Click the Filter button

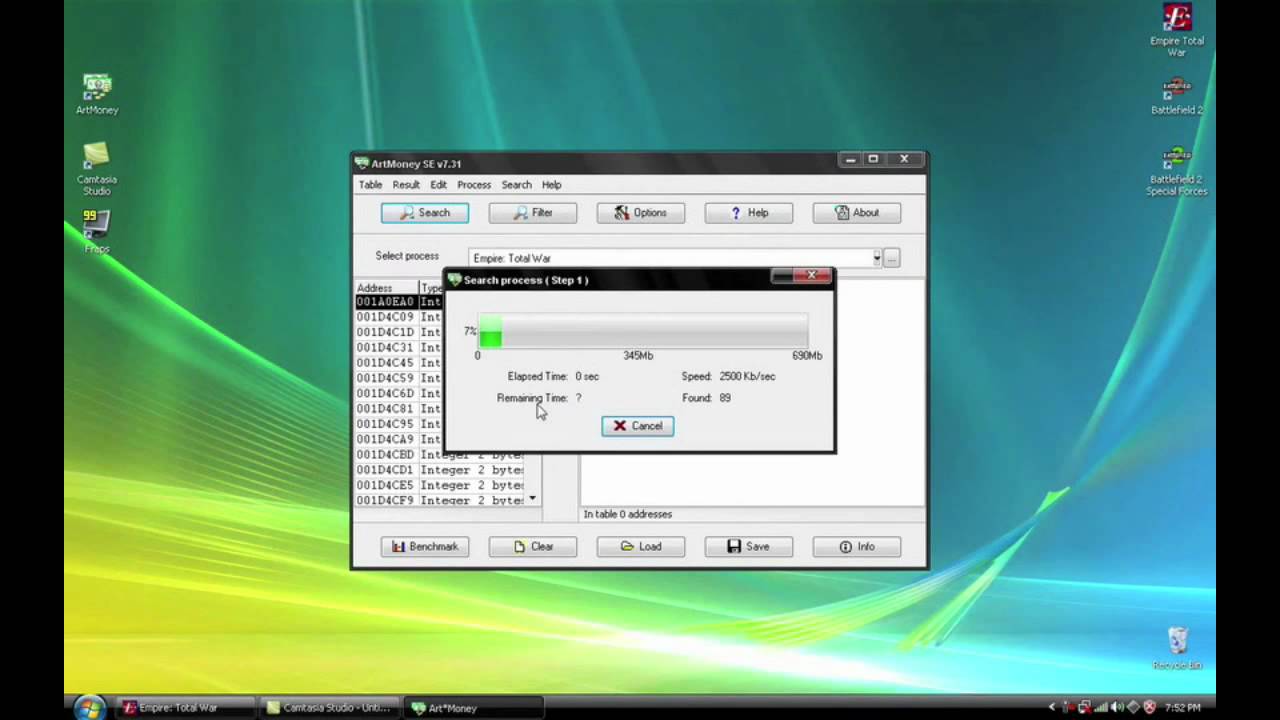click(532, 212)
